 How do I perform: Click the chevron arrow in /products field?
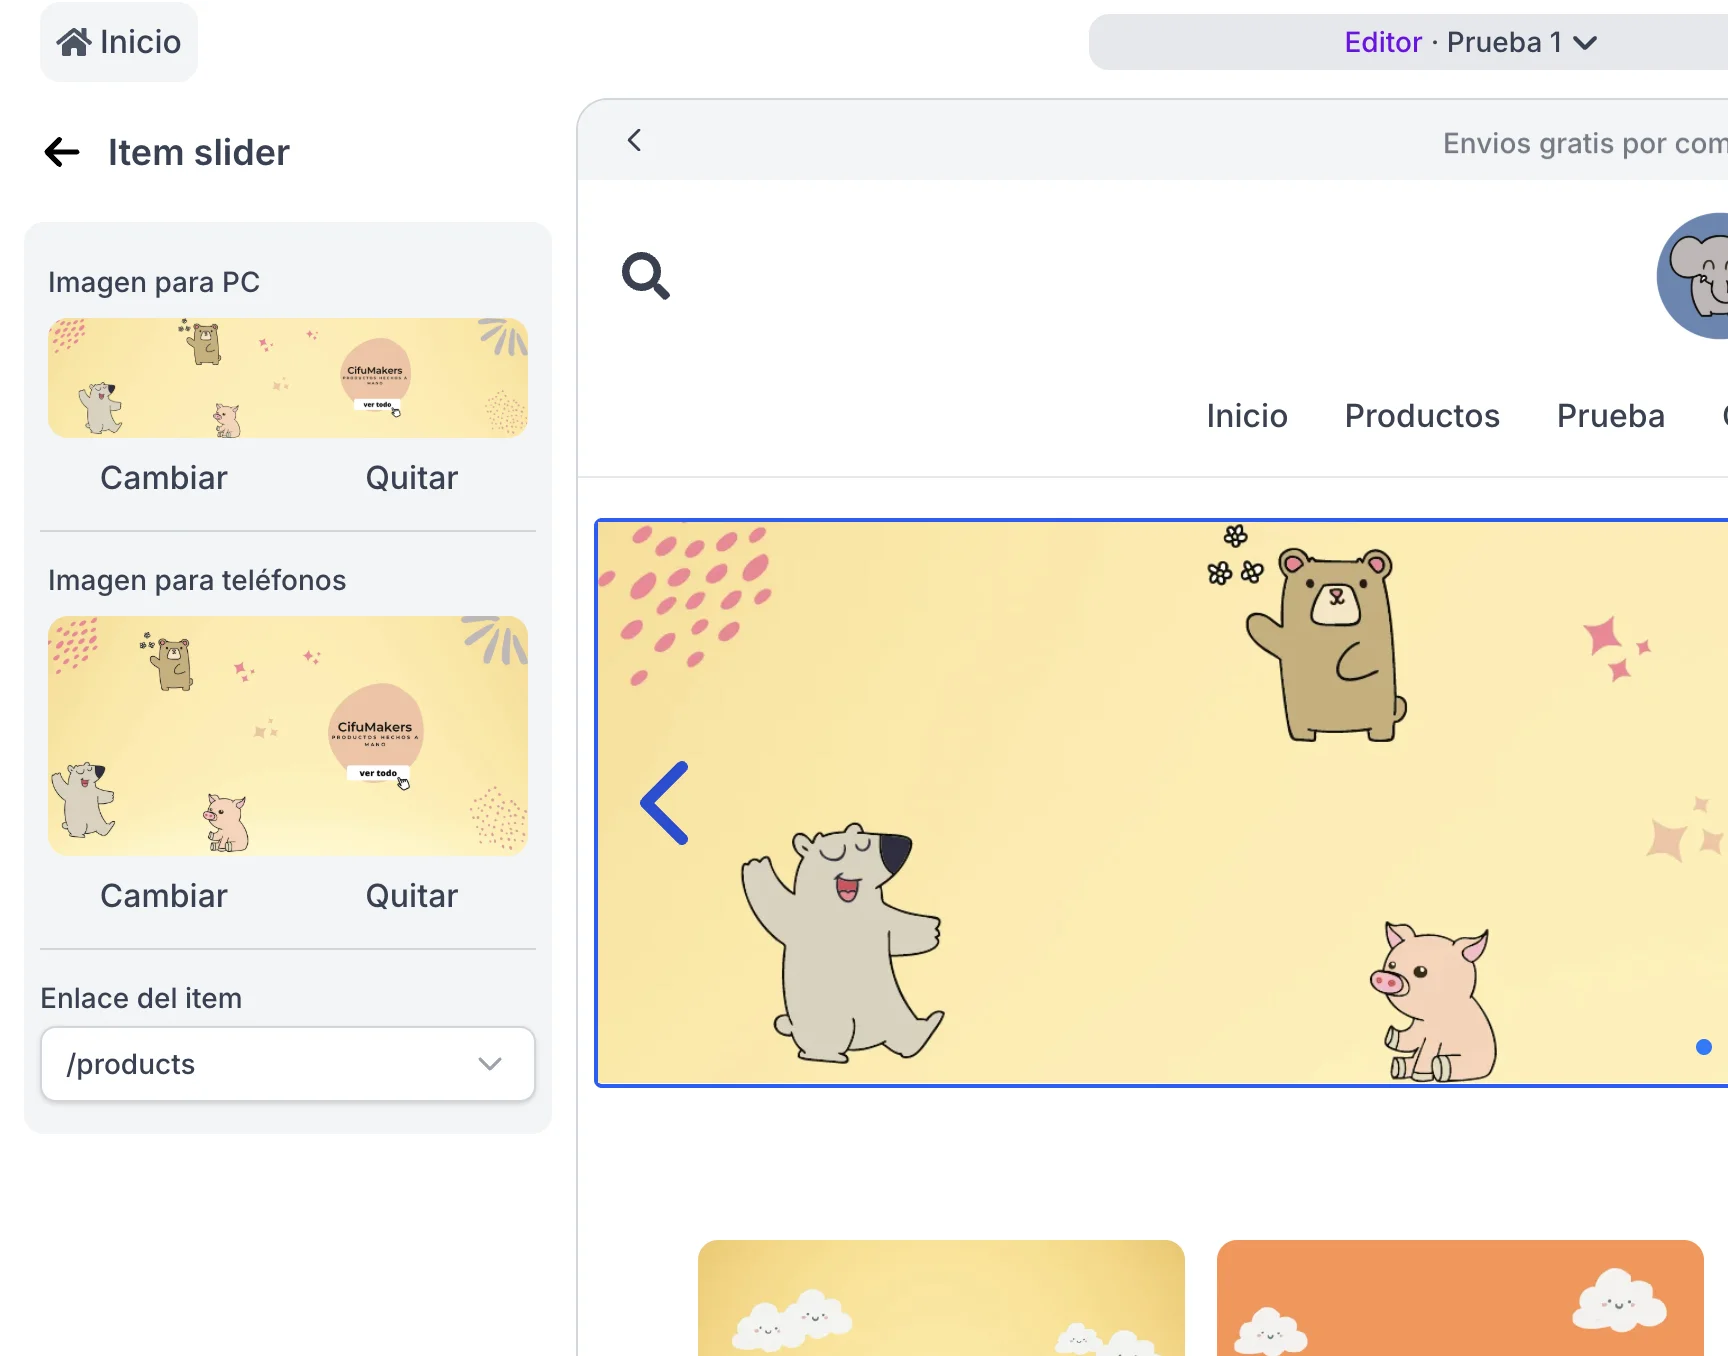[490, 1064]
